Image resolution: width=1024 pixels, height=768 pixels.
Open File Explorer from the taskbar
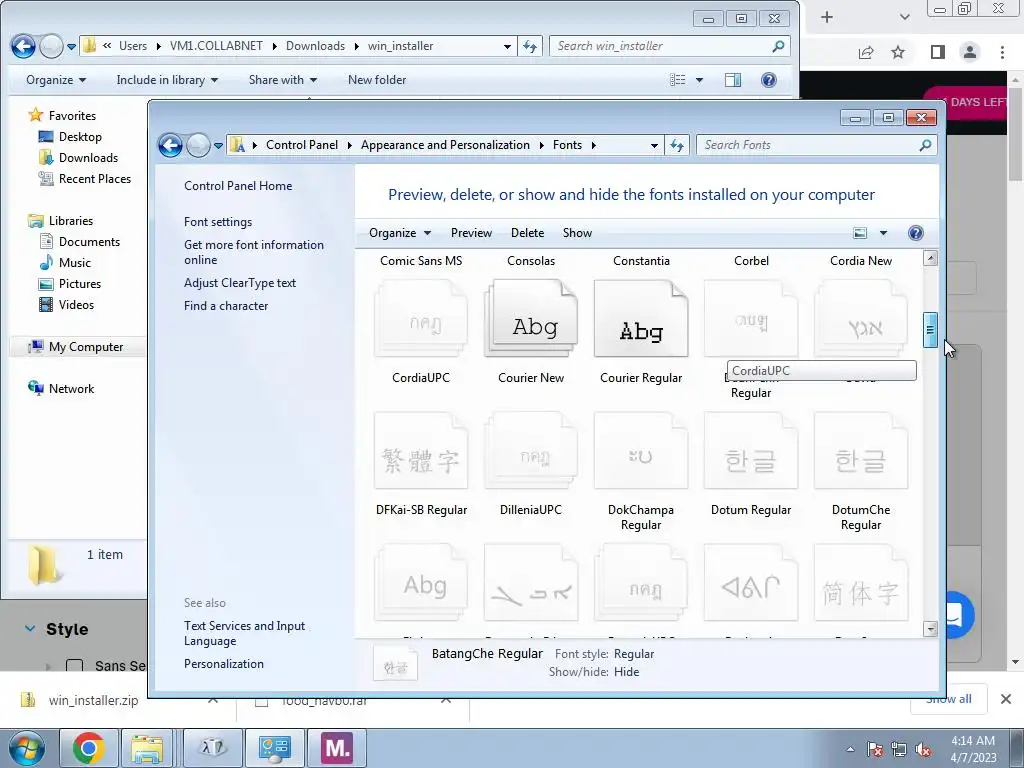(148, 748)
